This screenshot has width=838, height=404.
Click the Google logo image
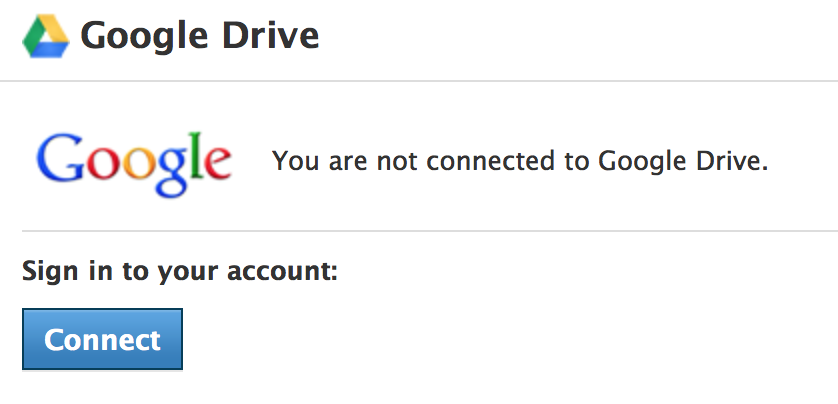(x=134, y=160)
